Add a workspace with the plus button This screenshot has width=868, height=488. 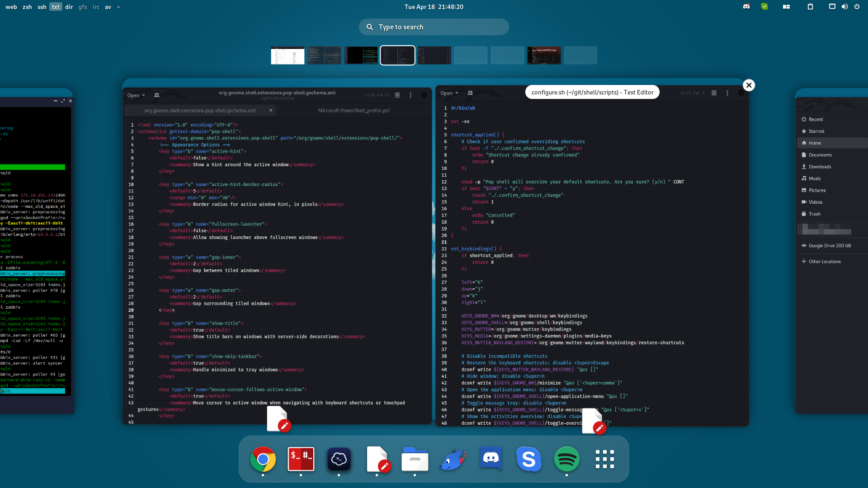coord(118,7)
